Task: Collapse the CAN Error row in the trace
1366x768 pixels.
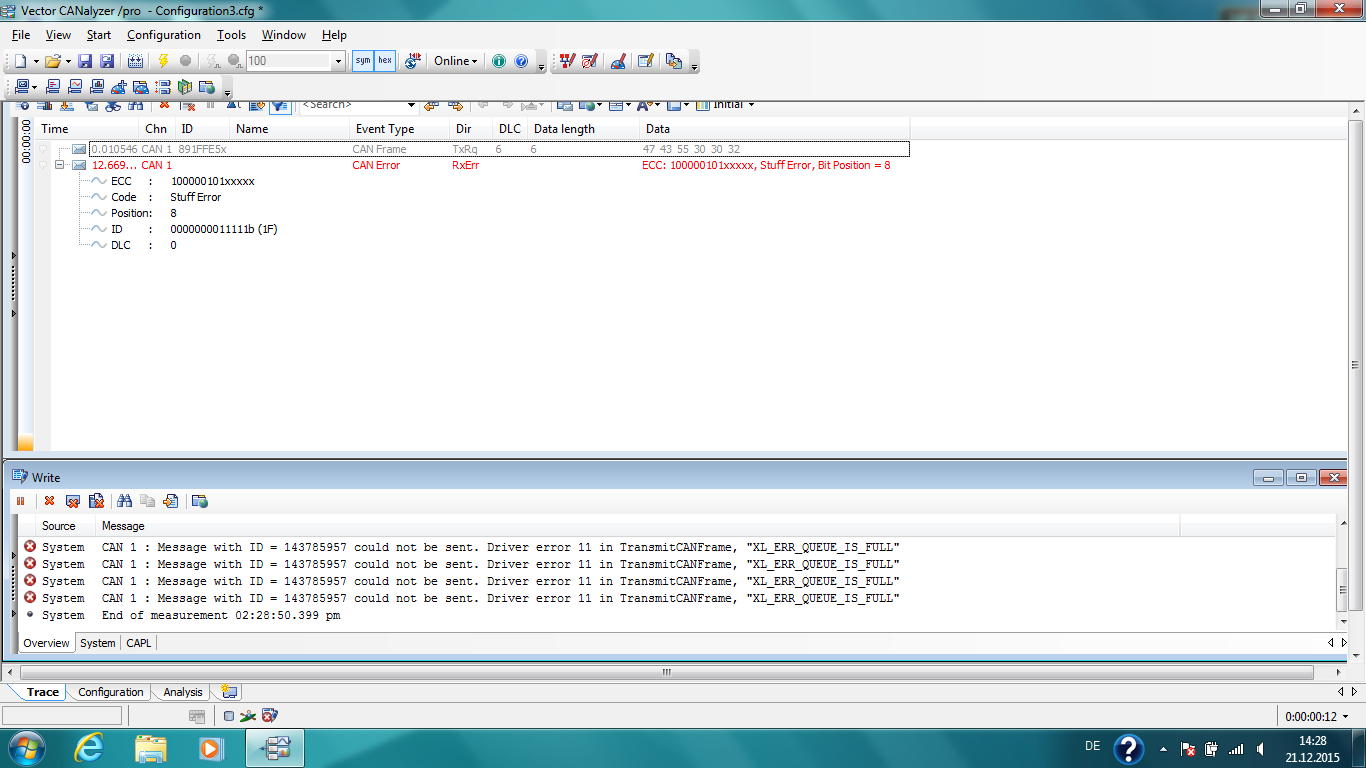Action: (61, 165)
